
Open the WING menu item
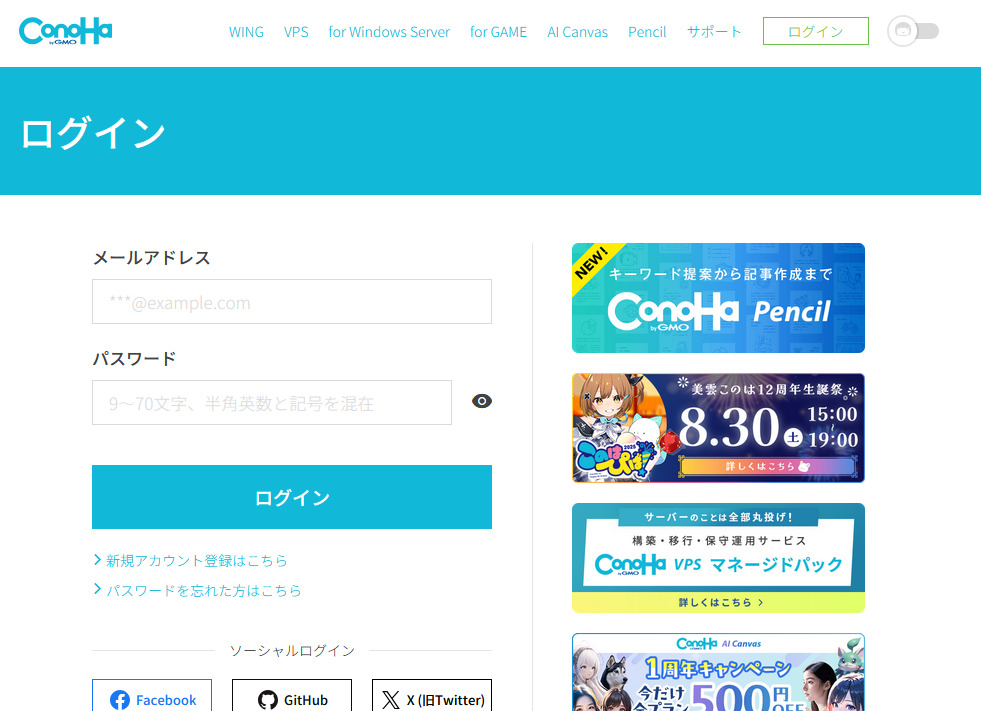pos(246,32)
